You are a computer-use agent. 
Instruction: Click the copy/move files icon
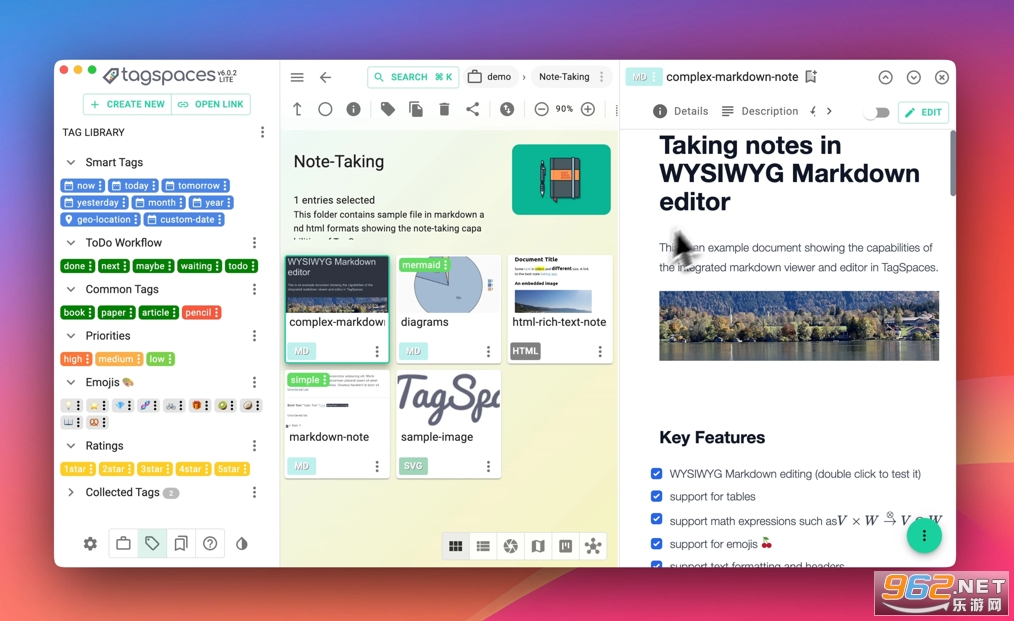pyautogui.click(x=416, y=109)
